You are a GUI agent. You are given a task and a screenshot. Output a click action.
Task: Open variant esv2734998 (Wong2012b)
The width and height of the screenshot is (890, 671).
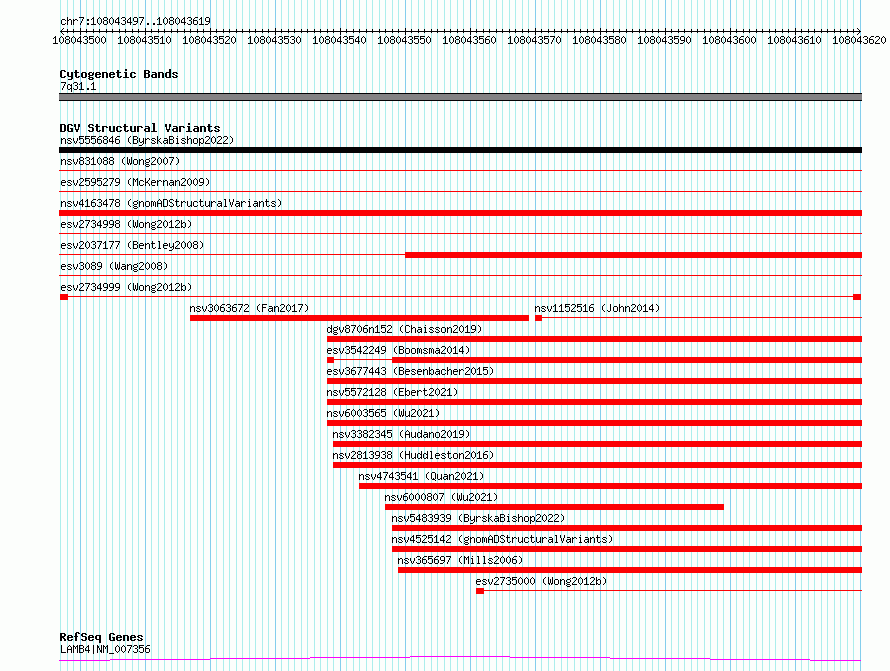(x=126, y=224)
